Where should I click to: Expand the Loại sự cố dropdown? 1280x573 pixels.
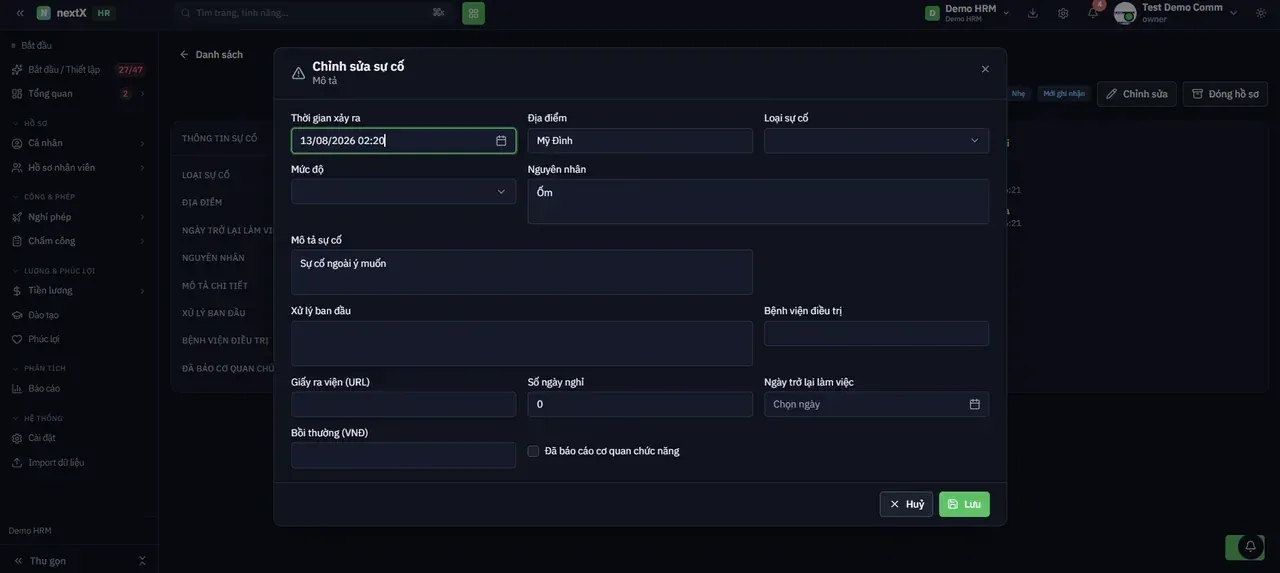[877, 141]
